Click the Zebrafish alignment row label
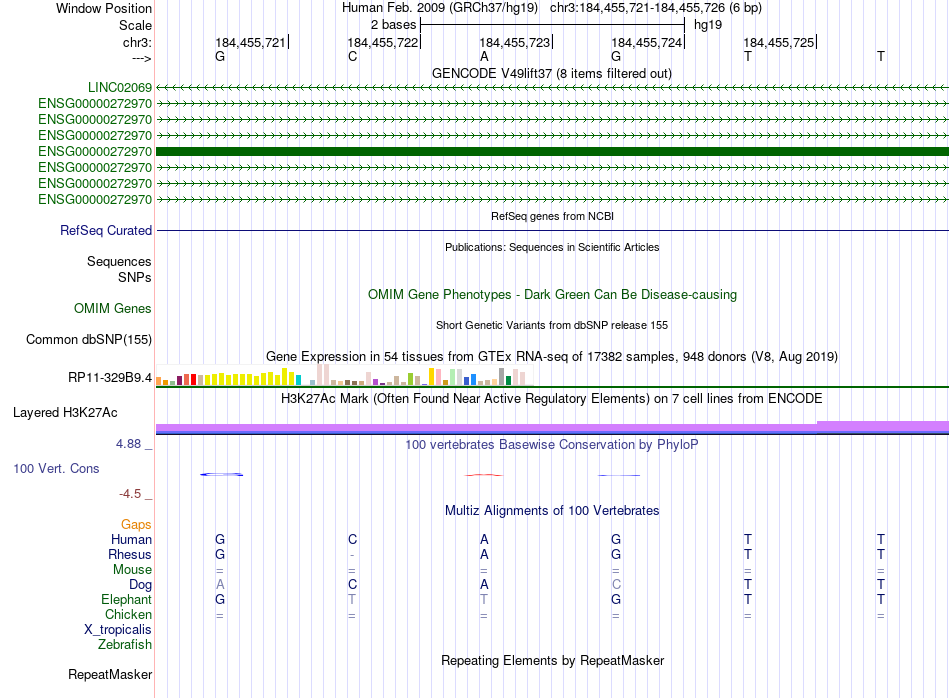Screen dimensions: 950x698 click(x=125, y=645)
